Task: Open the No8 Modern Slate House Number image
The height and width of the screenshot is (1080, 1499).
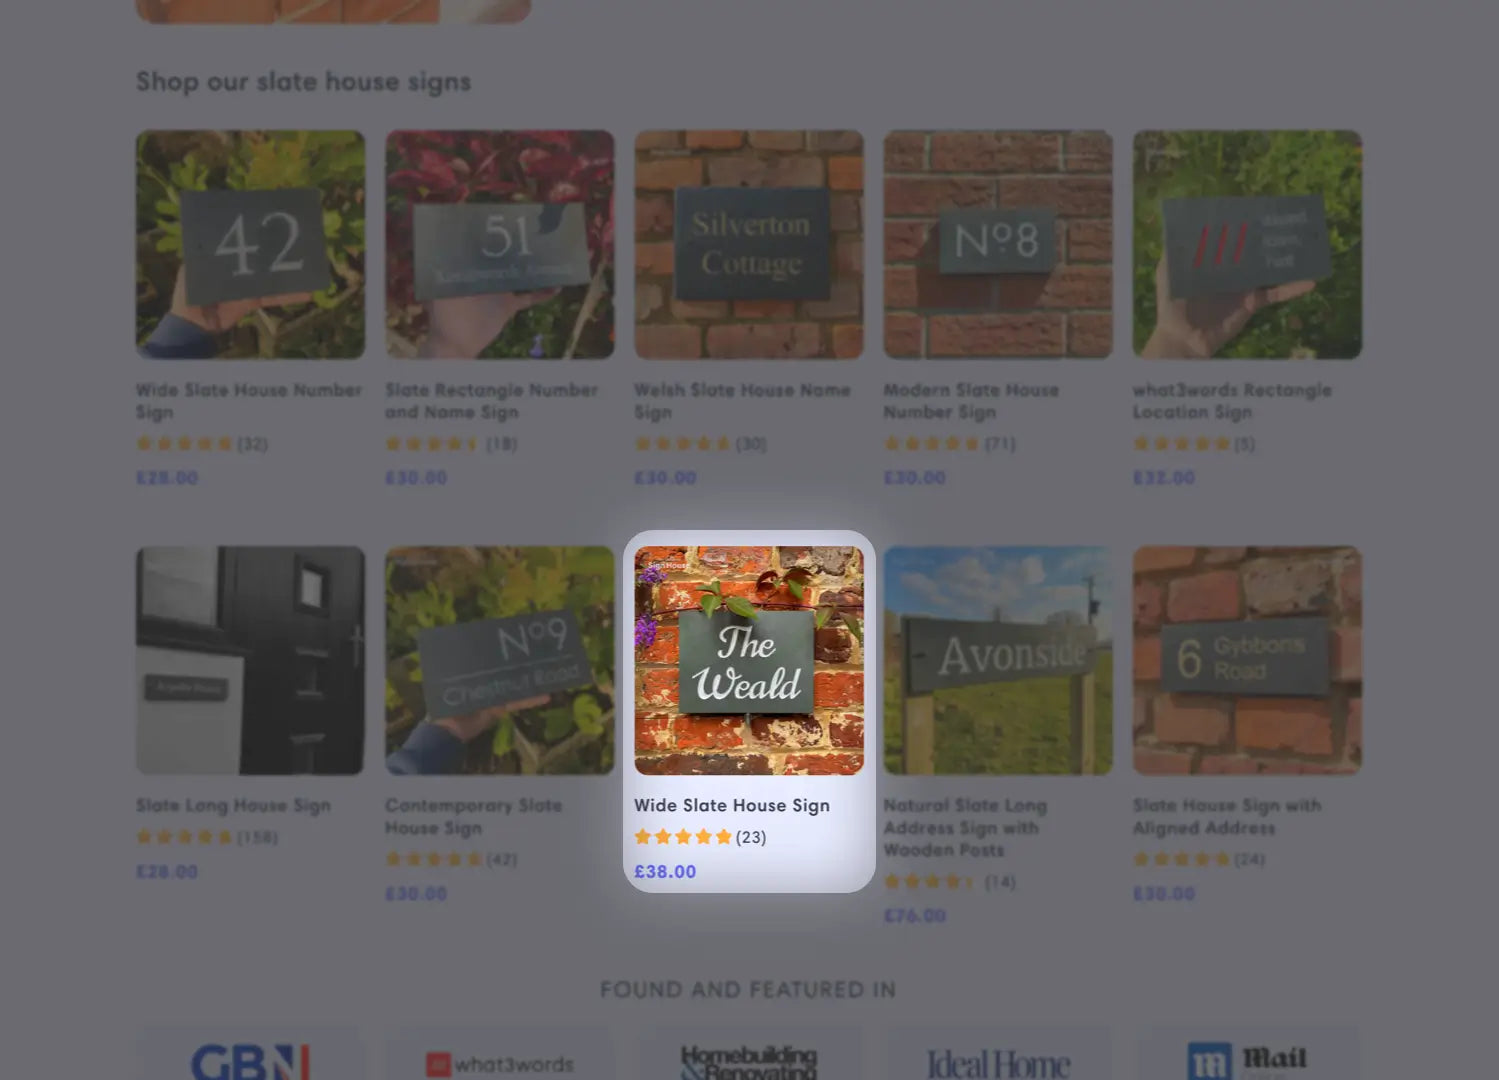Action: (998, 244)
